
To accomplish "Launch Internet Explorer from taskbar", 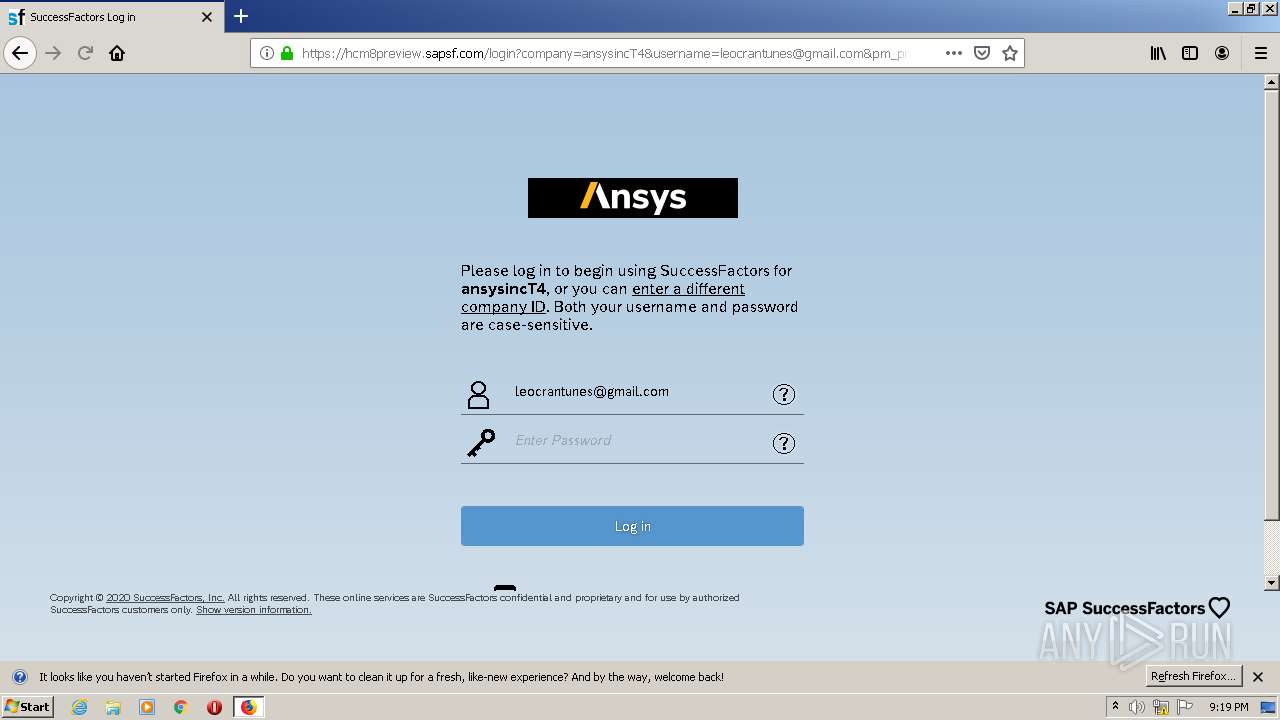I will coord(79,707).
